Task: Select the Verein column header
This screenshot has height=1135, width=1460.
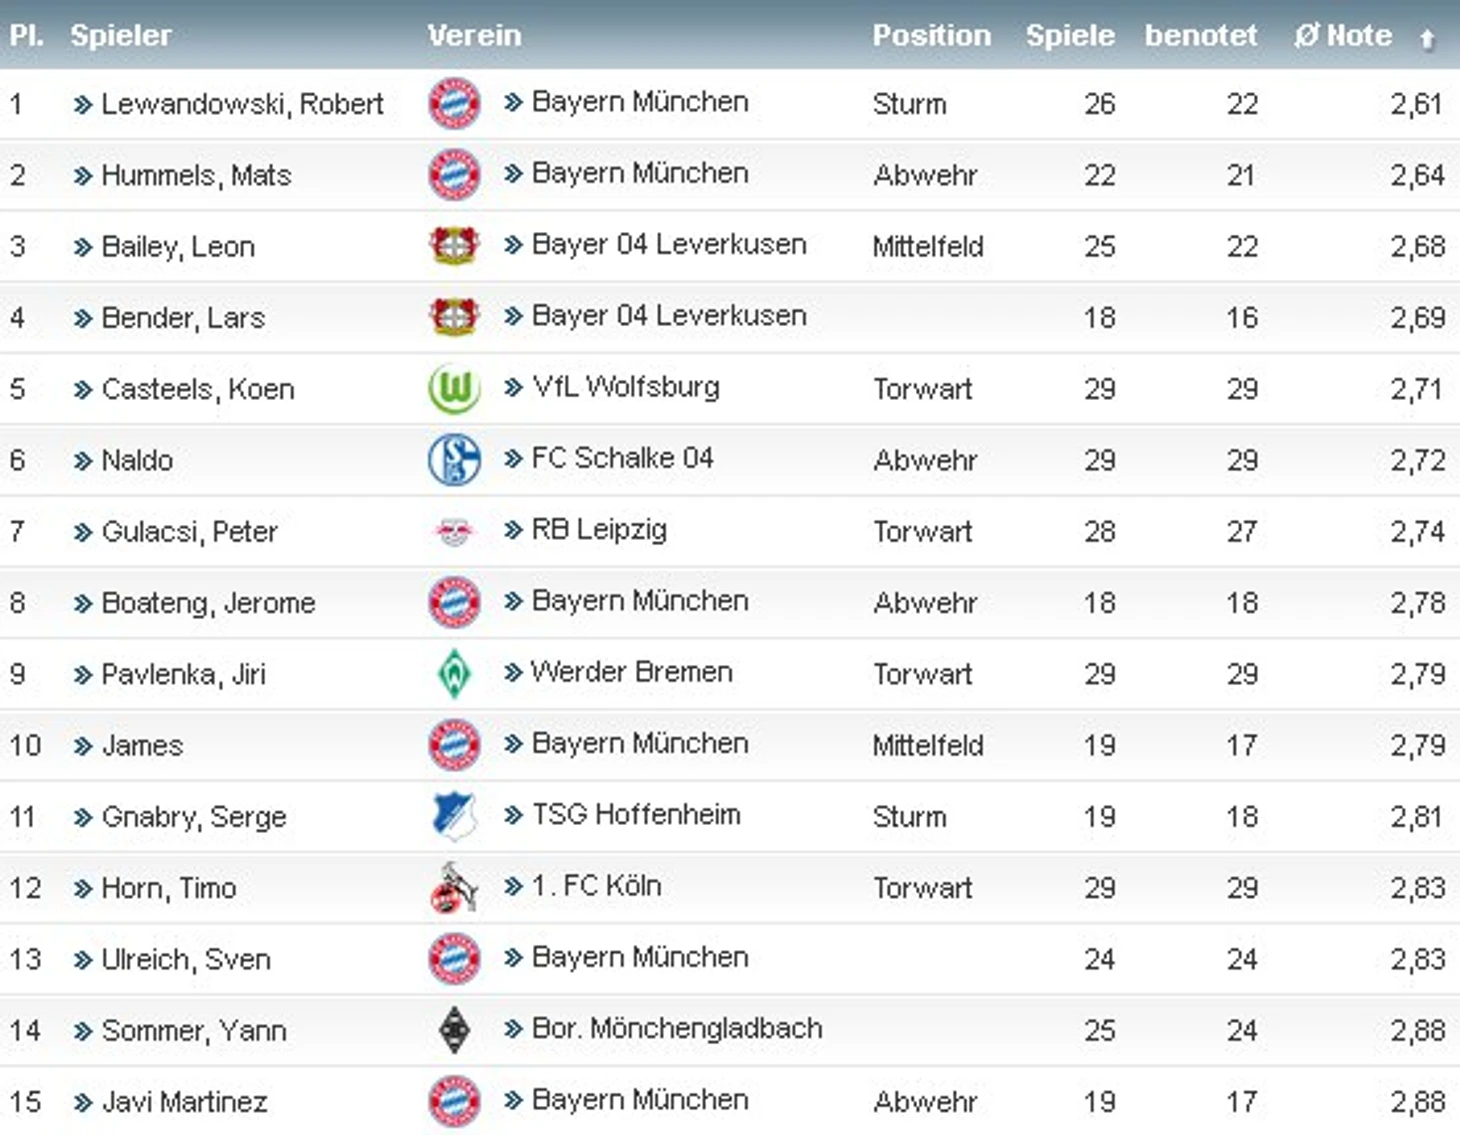Action: click(475, 35)
